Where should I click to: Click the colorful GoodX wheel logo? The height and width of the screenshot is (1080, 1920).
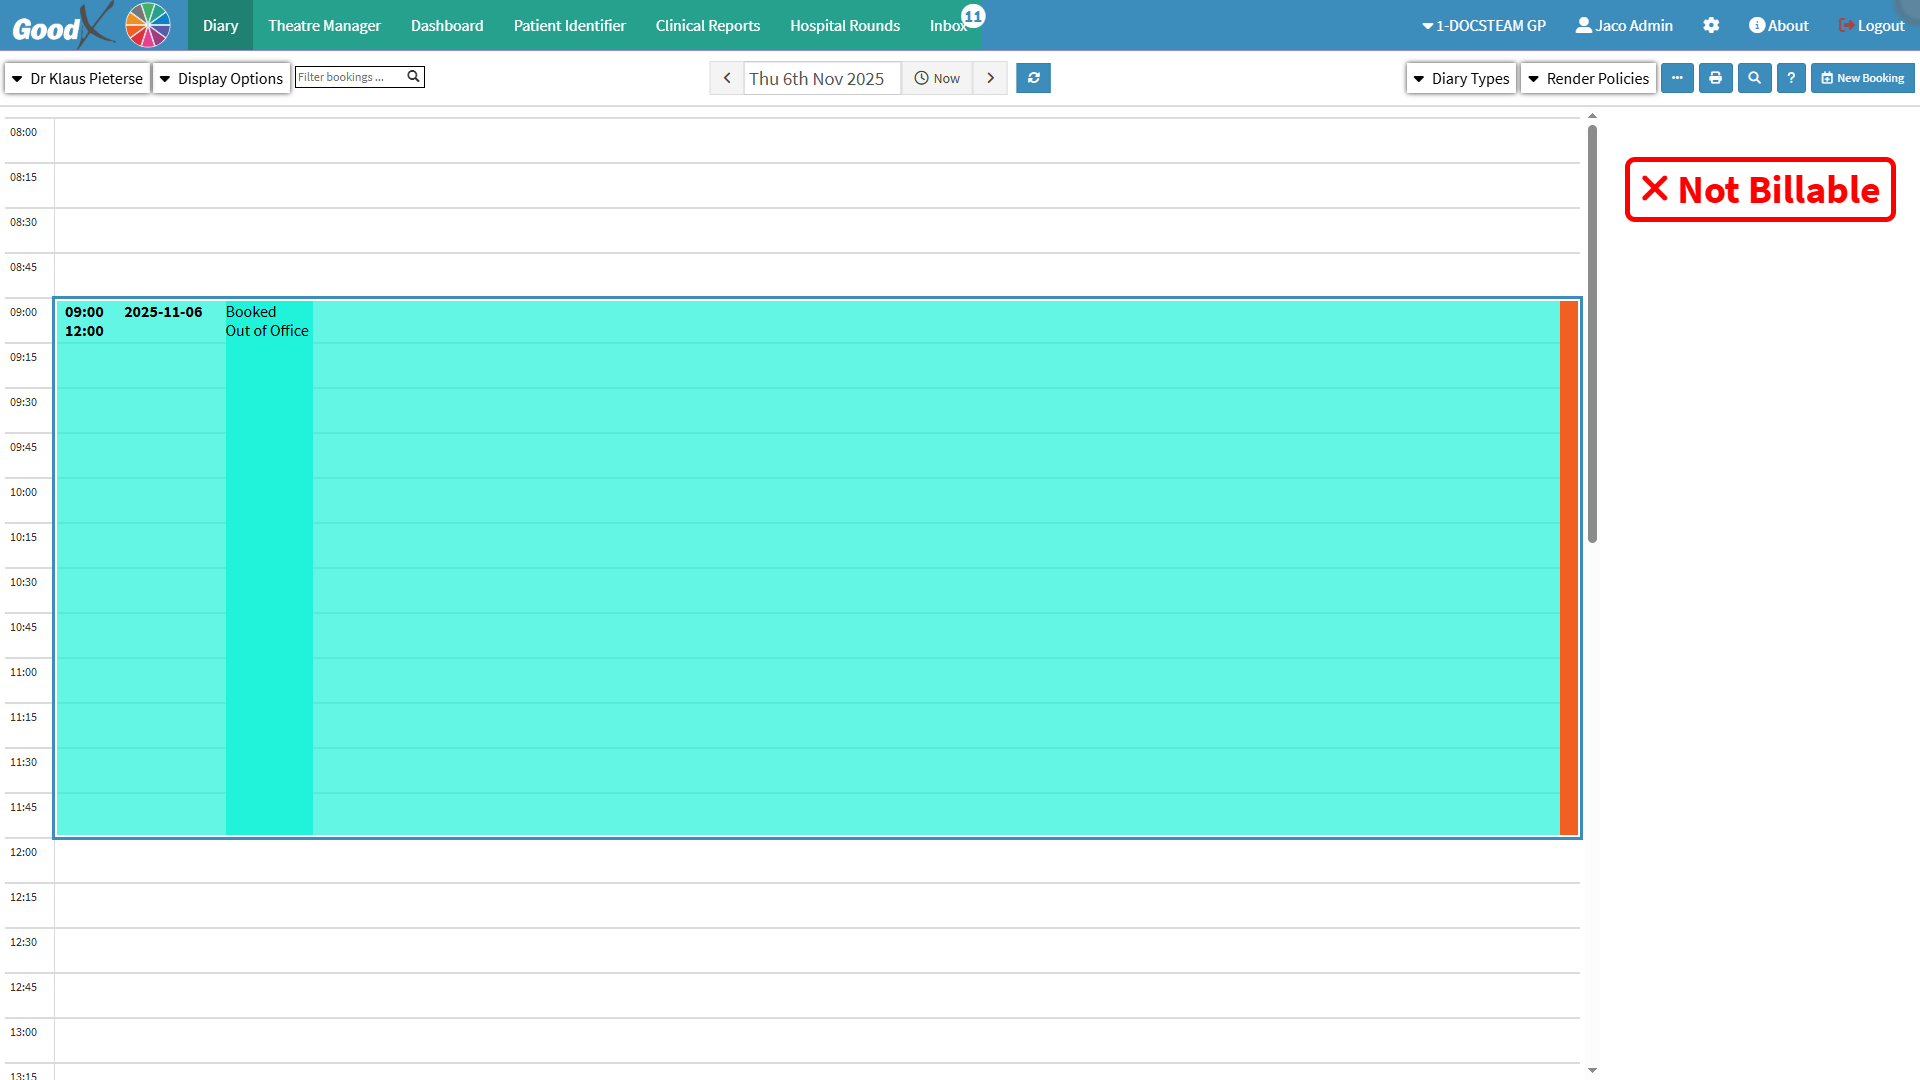[x=148, y=25]
